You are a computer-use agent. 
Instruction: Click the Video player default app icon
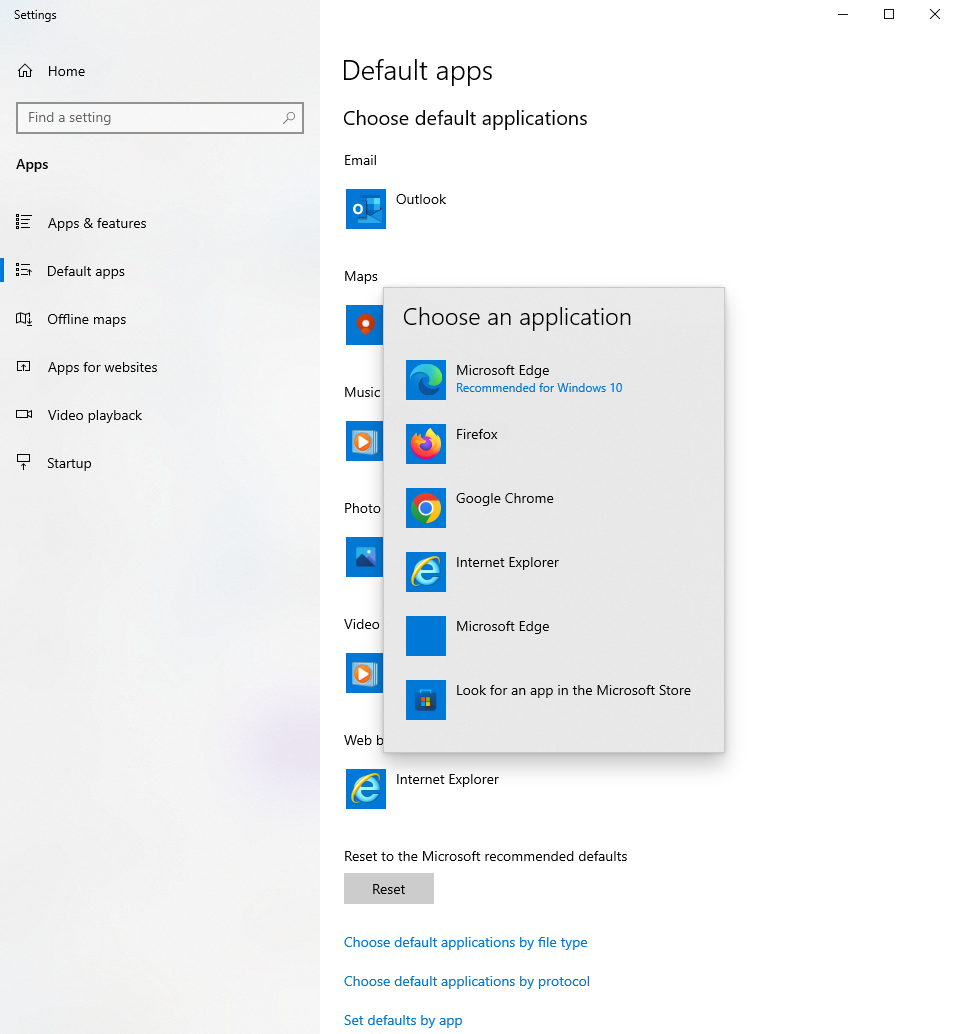click(364, 673)
